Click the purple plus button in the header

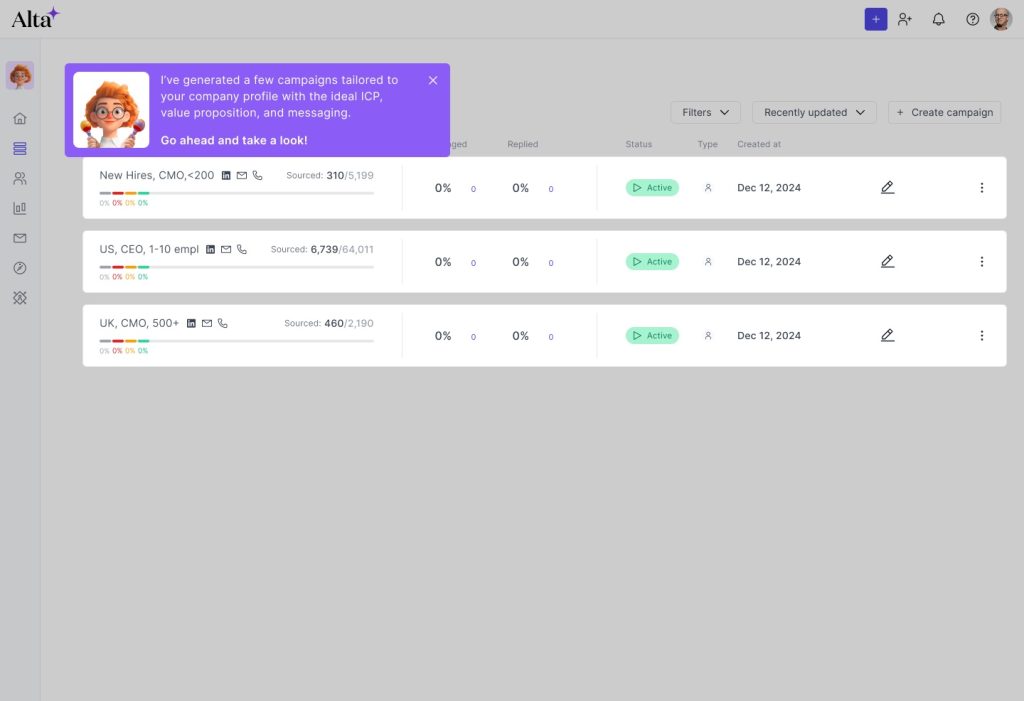tap(875, 19)
